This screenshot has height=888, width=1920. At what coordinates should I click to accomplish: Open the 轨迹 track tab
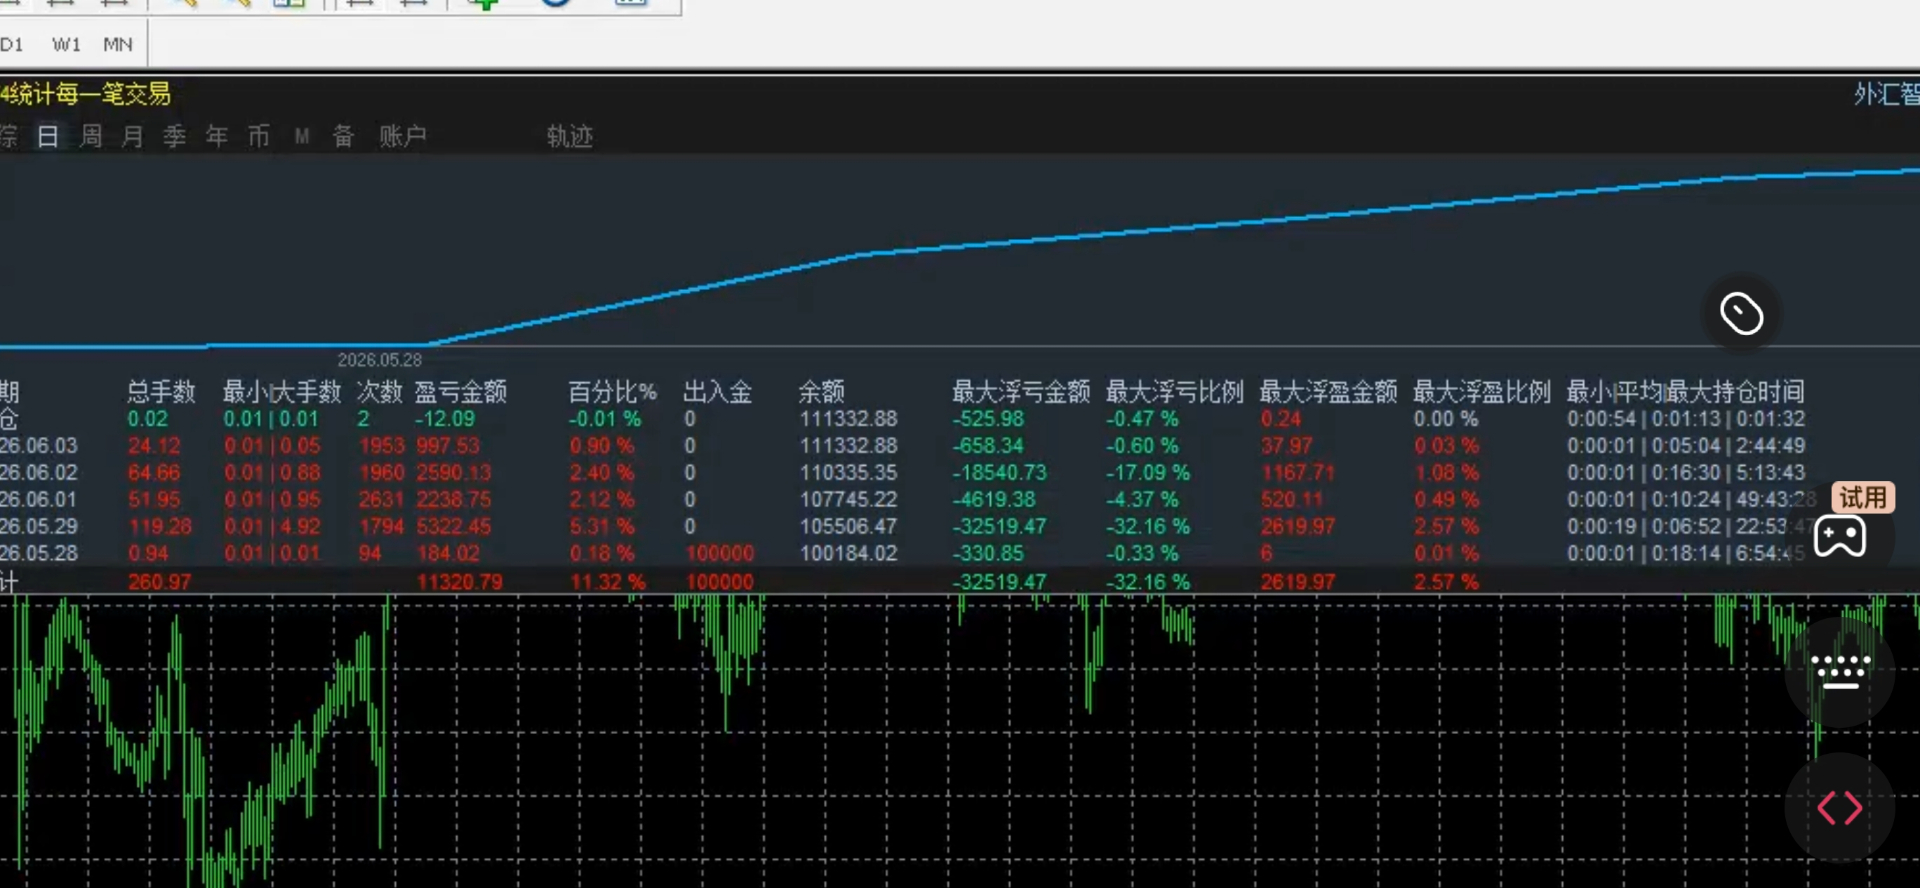pyautogui.click(x=570, y=136)
